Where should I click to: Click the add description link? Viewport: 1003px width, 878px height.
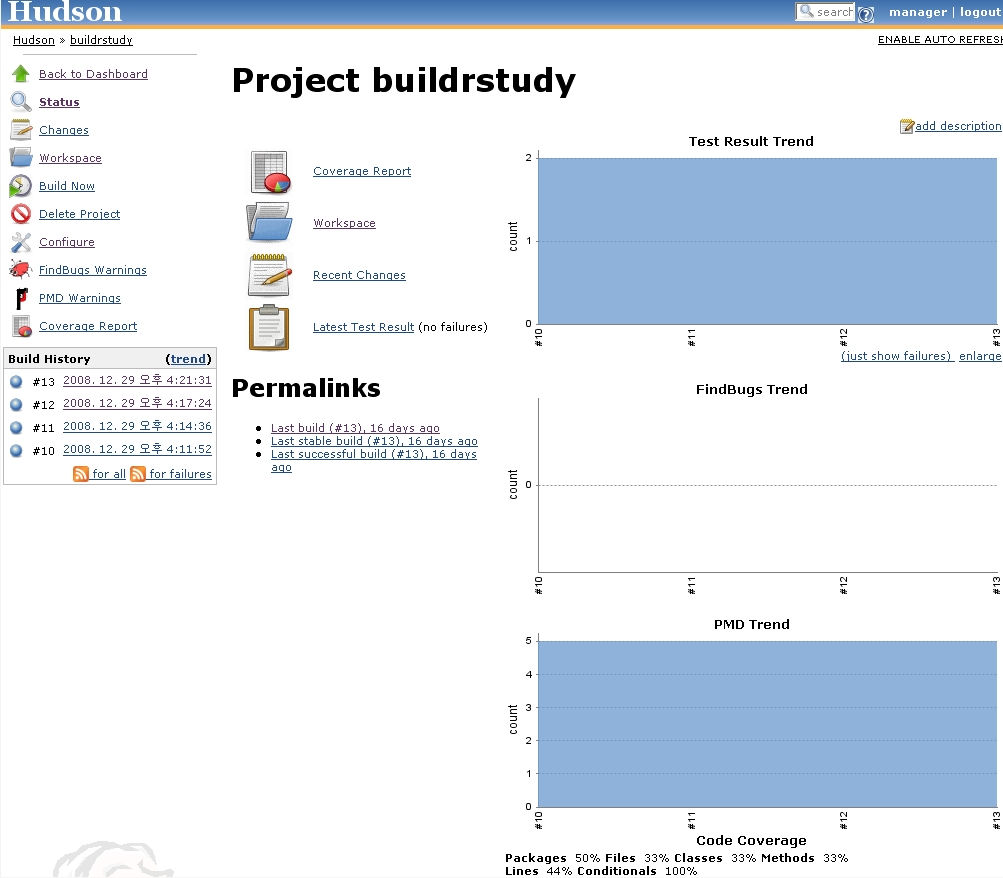click(958, 126)
